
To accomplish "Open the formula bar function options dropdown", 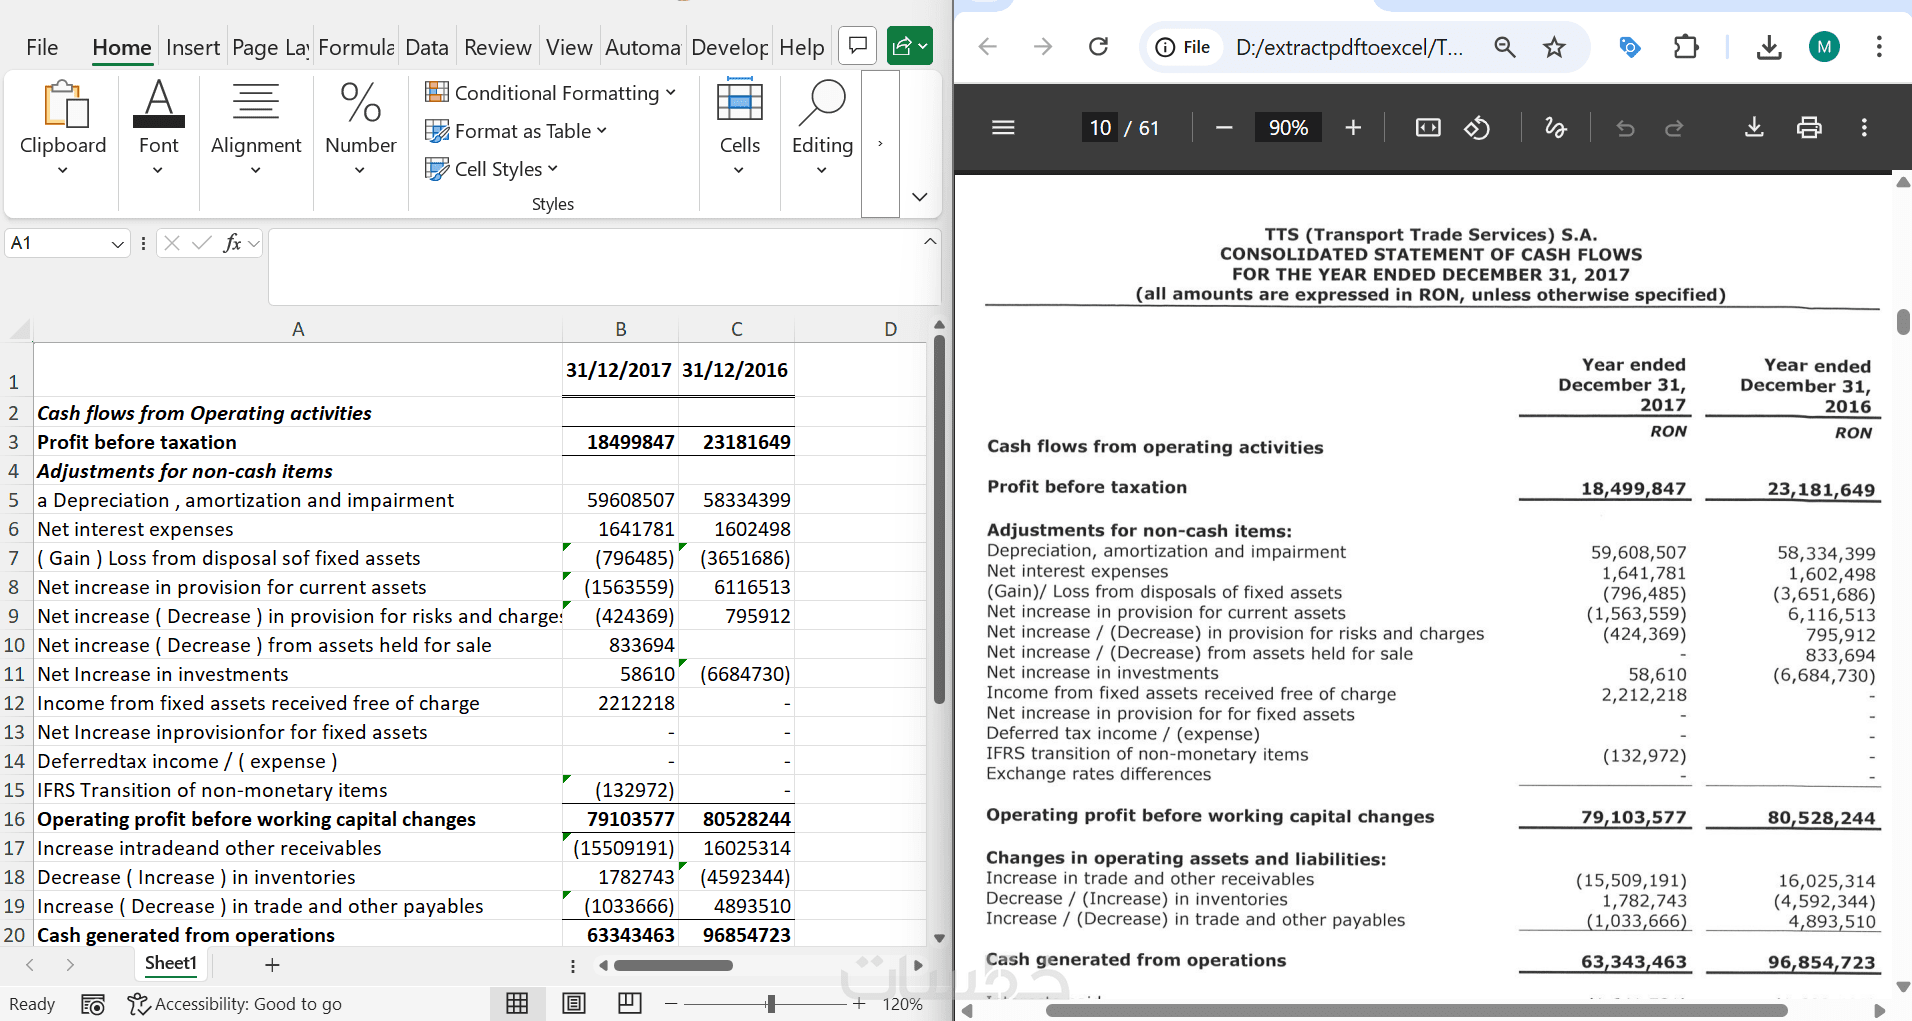I will pyautogui.click(x=254, y=243).
